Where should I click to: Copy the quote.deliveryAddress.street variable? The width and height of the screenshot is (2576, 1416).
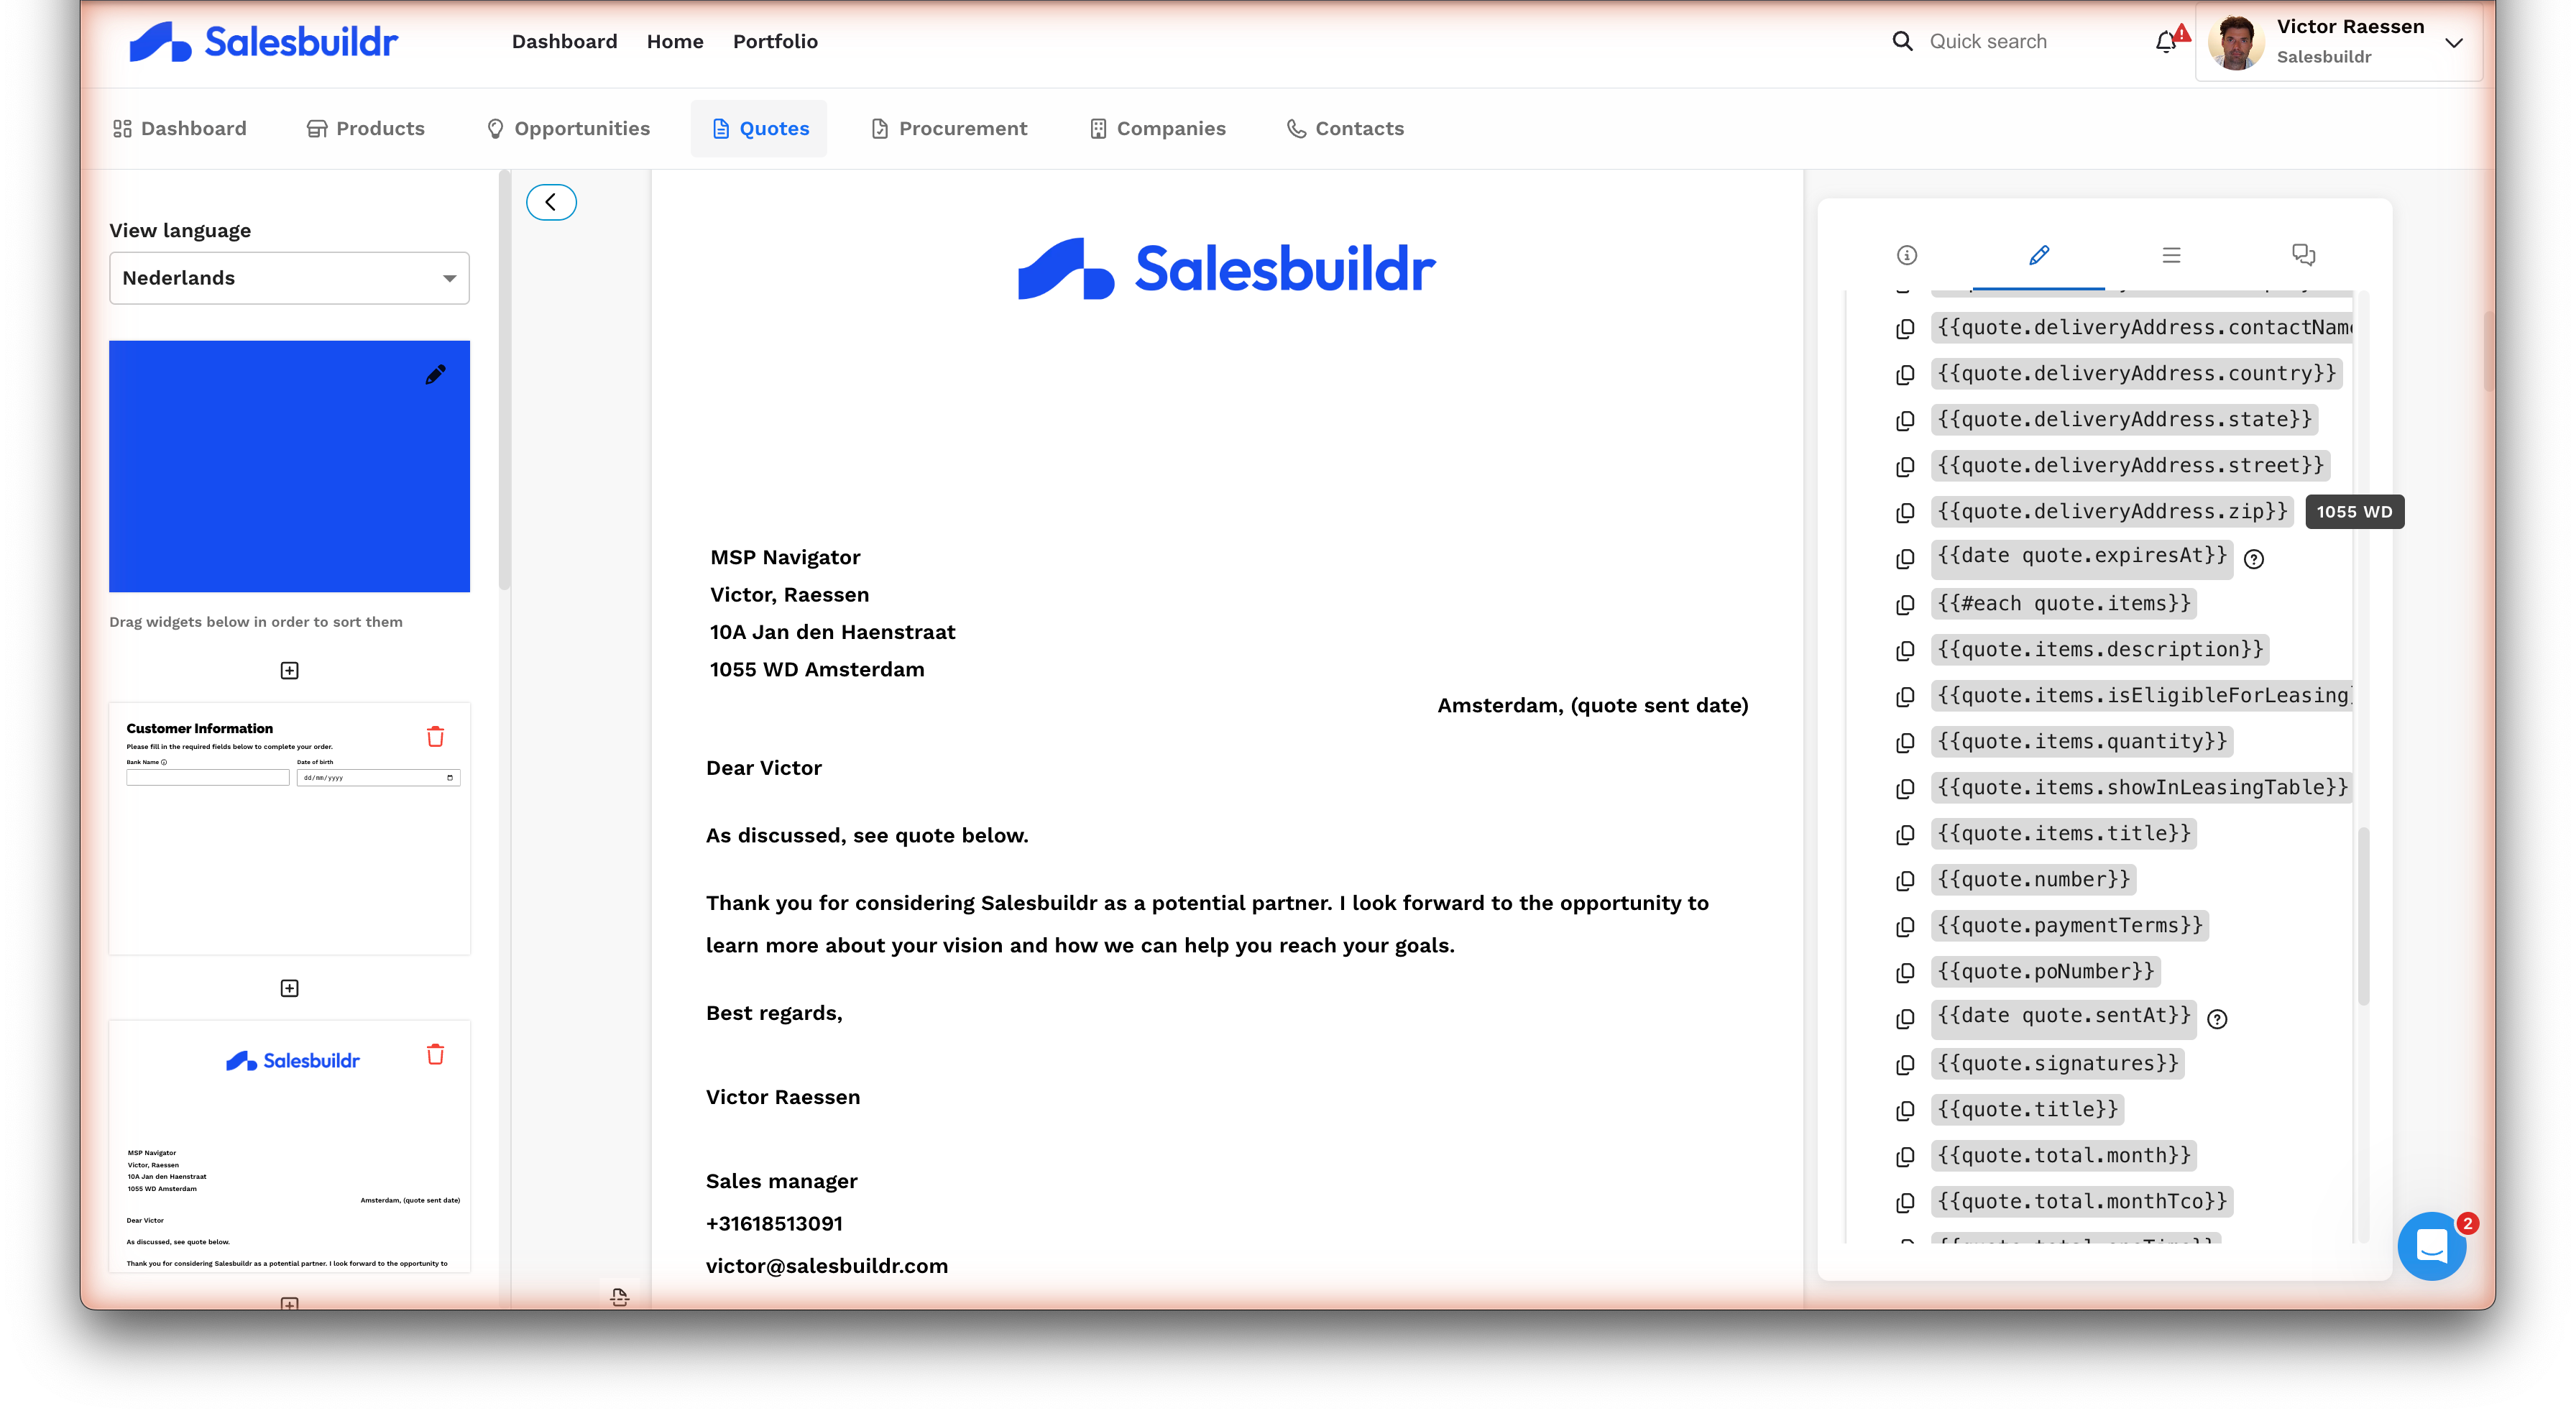[x=1905, y=466]
